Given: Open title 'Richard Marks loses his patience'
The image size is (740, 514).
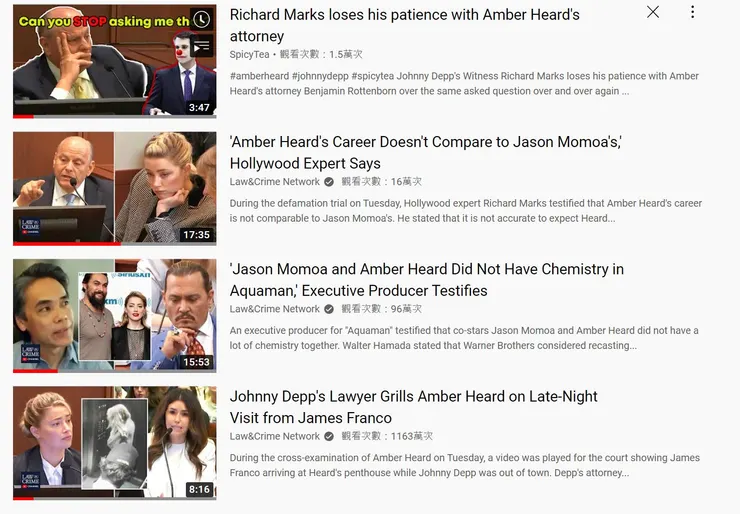Looking at the screenshot, I should 404,25.
